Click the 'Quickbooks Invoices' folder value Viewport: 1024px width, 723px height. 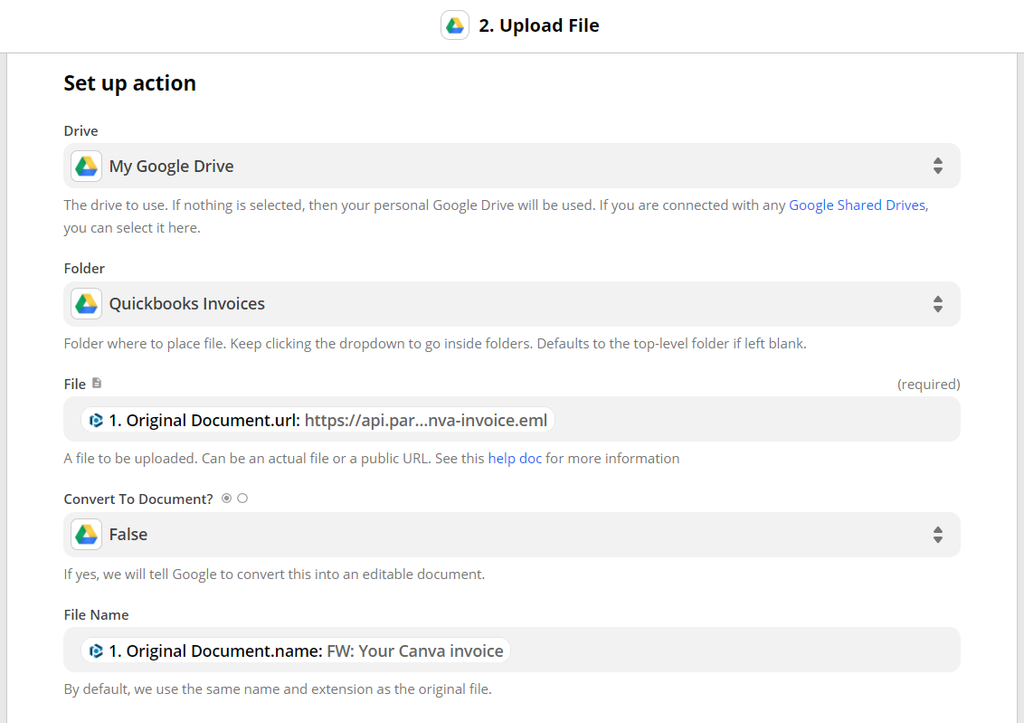click(x=187, y=304)
